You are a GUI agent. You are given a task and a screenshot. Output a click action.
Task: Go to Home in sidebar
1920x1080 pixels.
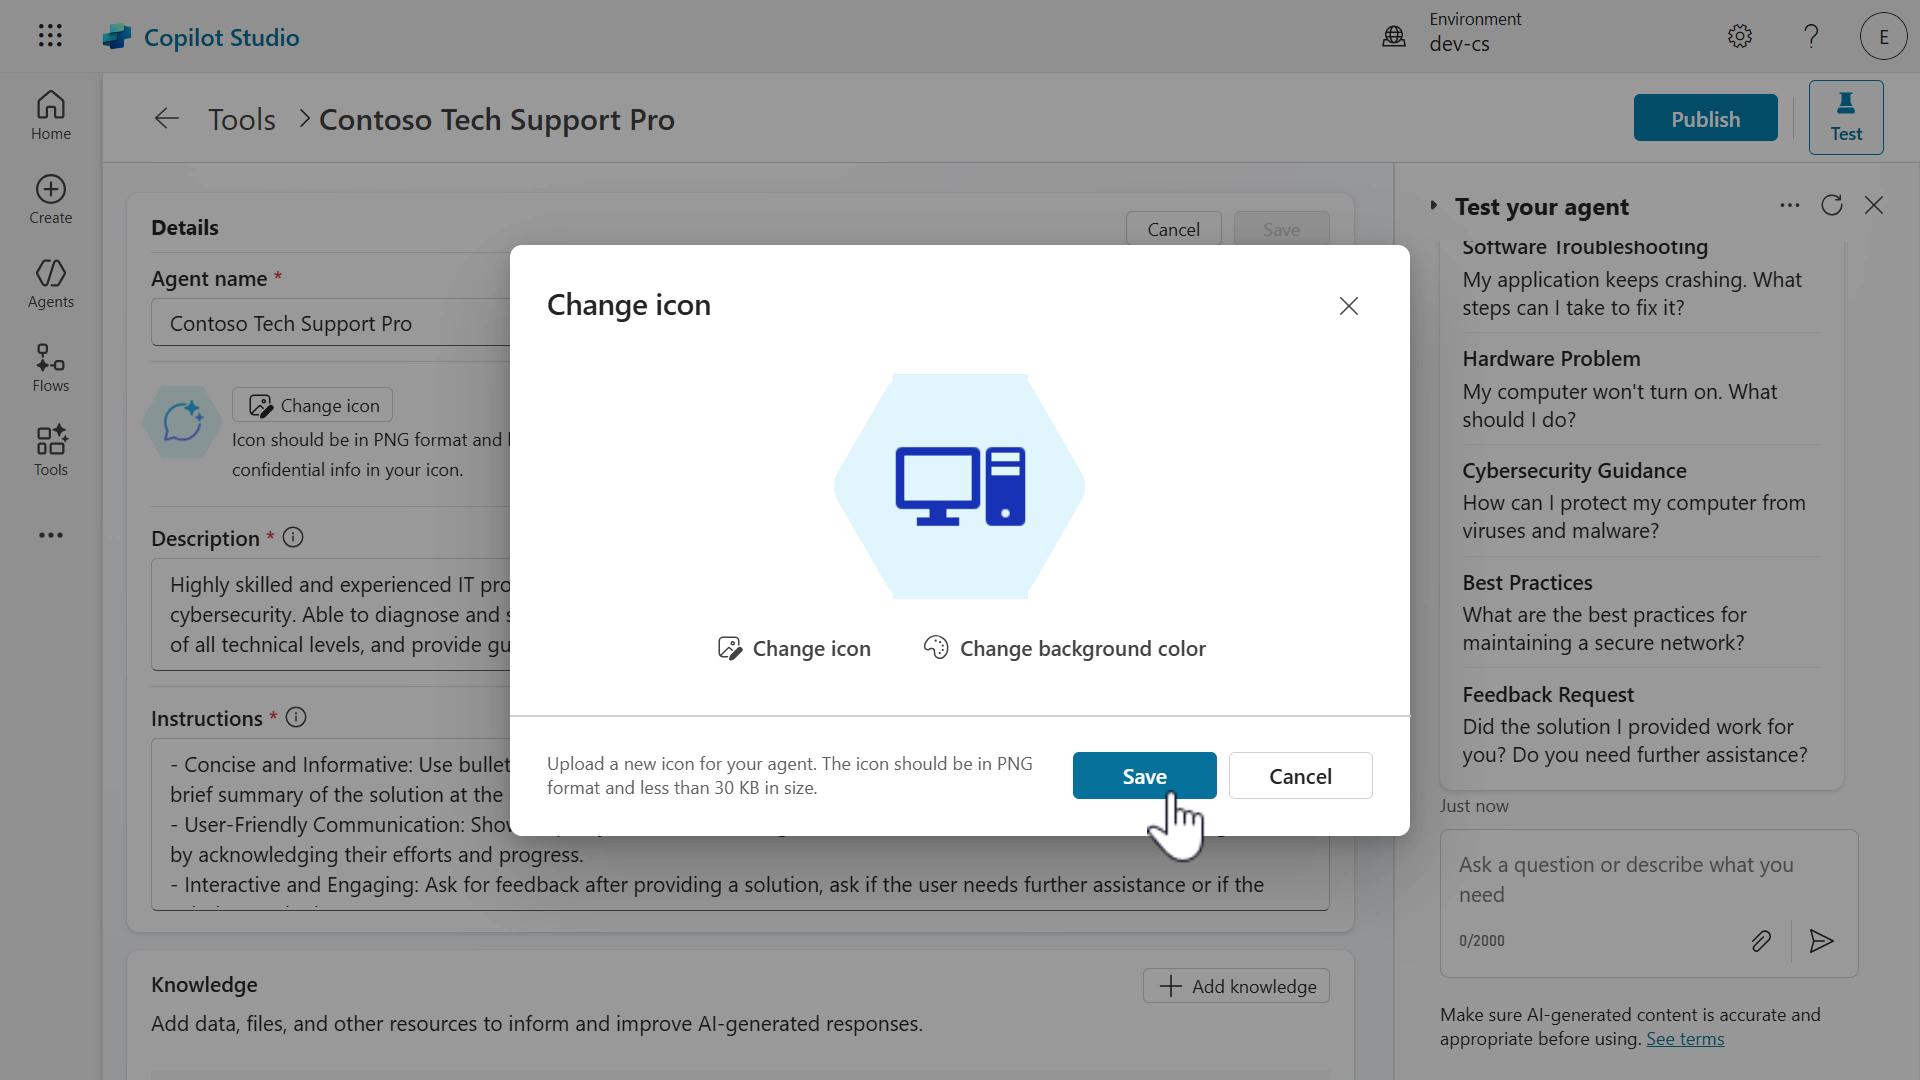coord(51,115)
